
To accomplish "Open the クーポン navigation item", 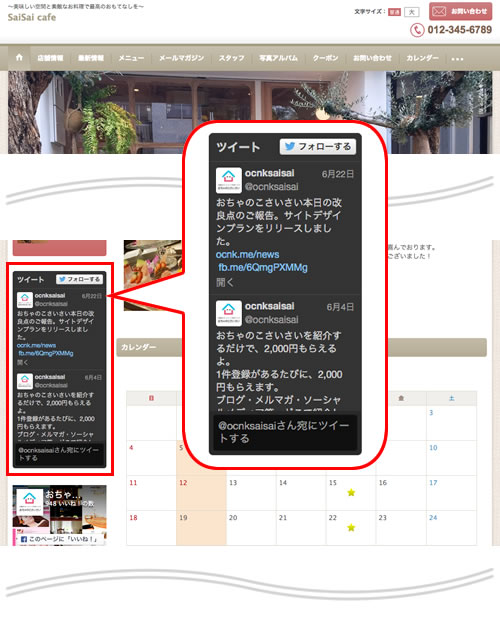I will [x=326, y=58].
